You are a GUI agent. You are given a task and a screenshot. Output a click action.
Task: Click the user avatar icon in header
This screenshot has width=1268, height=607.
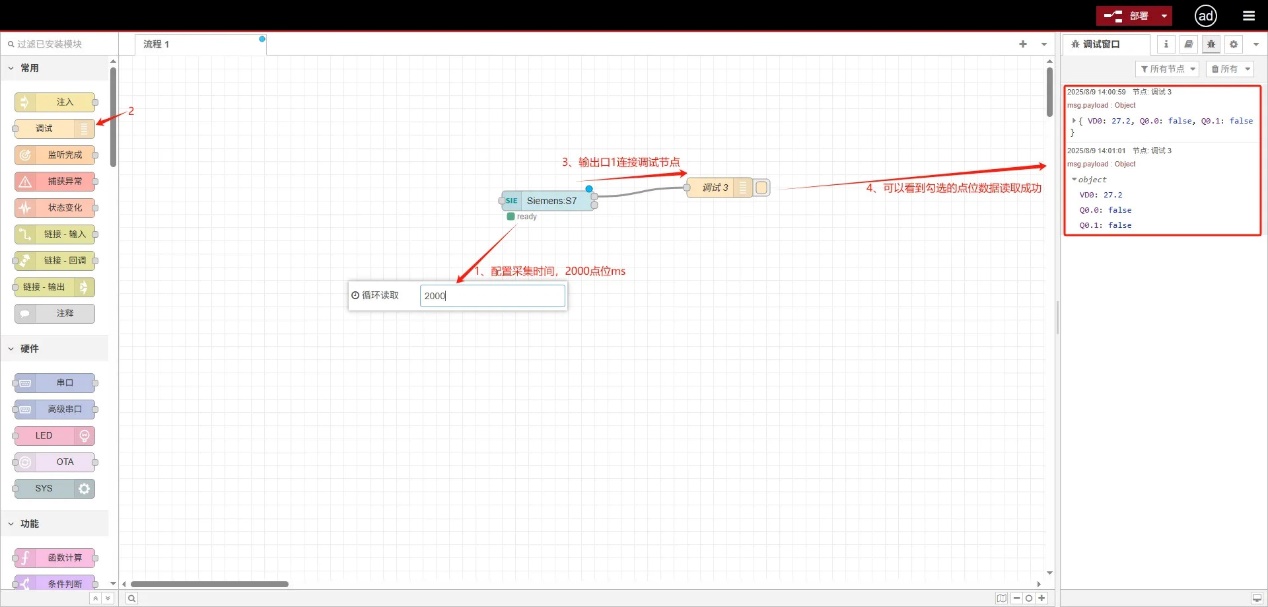coord(1206,15)
